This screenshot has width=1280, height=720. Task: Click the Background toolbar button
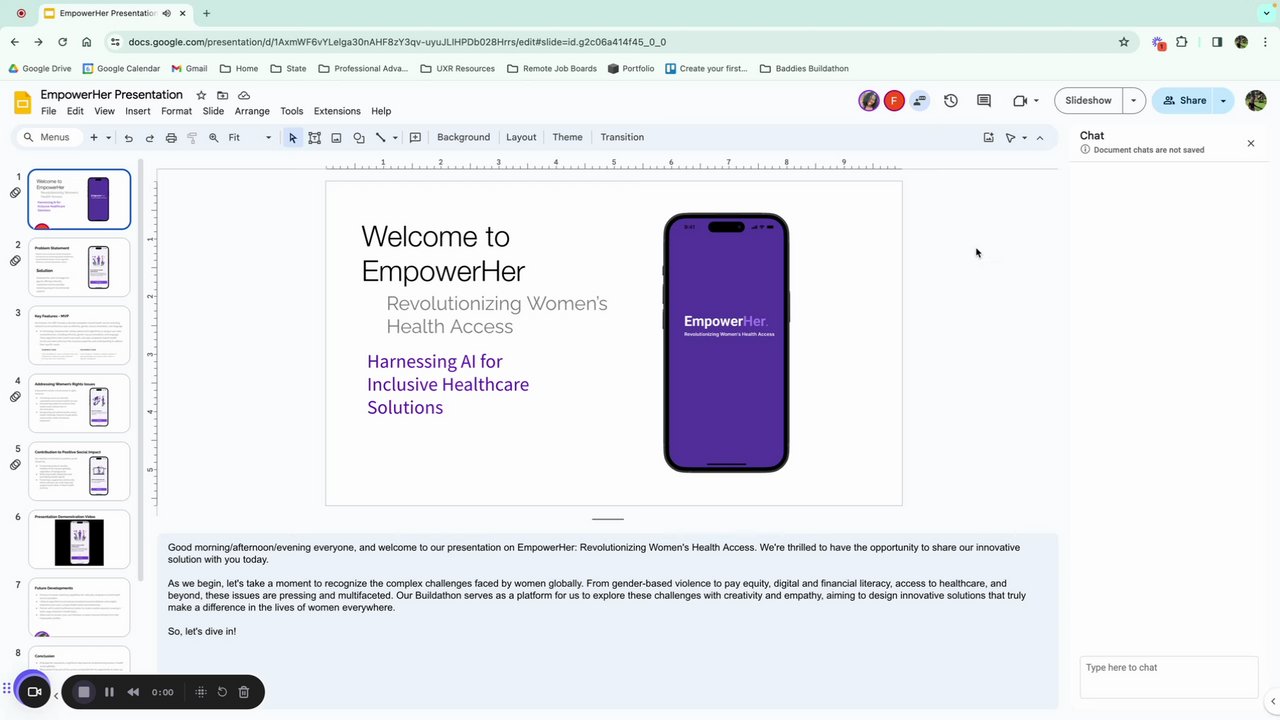pos(464,138)
